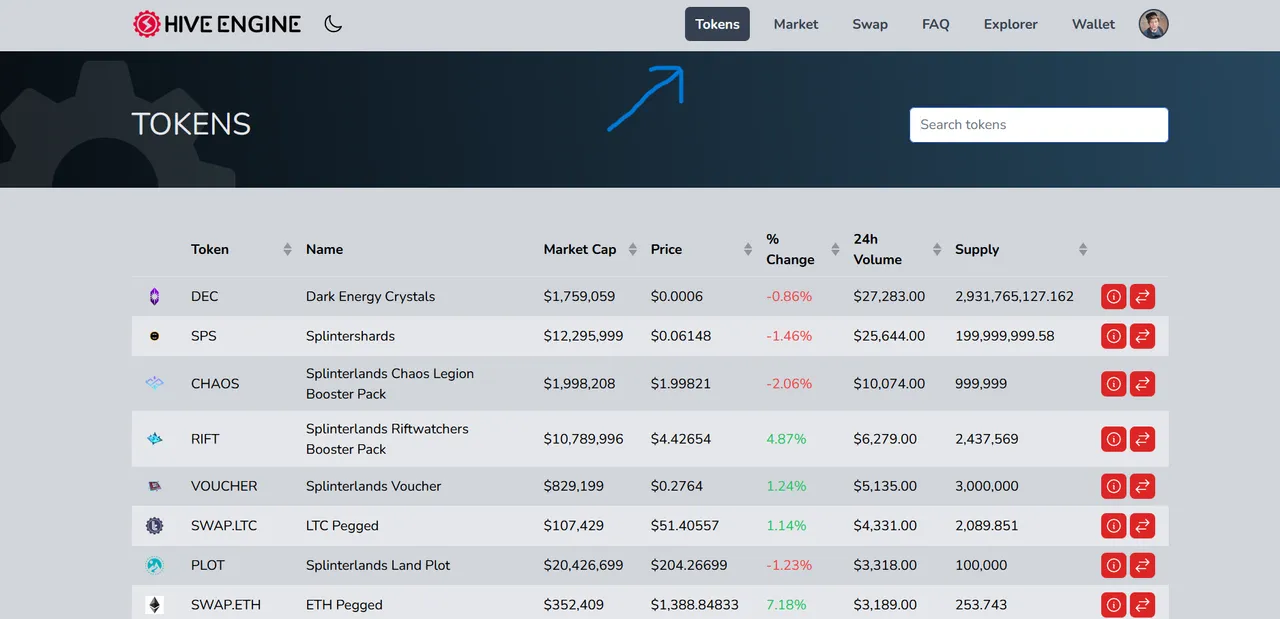This screenshot has height=619, width=1280.
Task: Open trade button for SPS token
Action: 1143,336
